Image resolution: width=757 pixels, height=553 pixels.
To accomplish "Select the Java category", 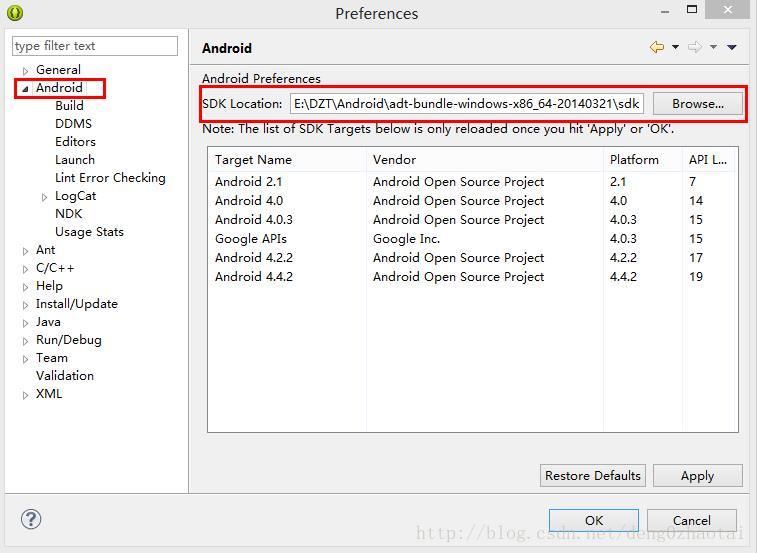I will point(48,322).
